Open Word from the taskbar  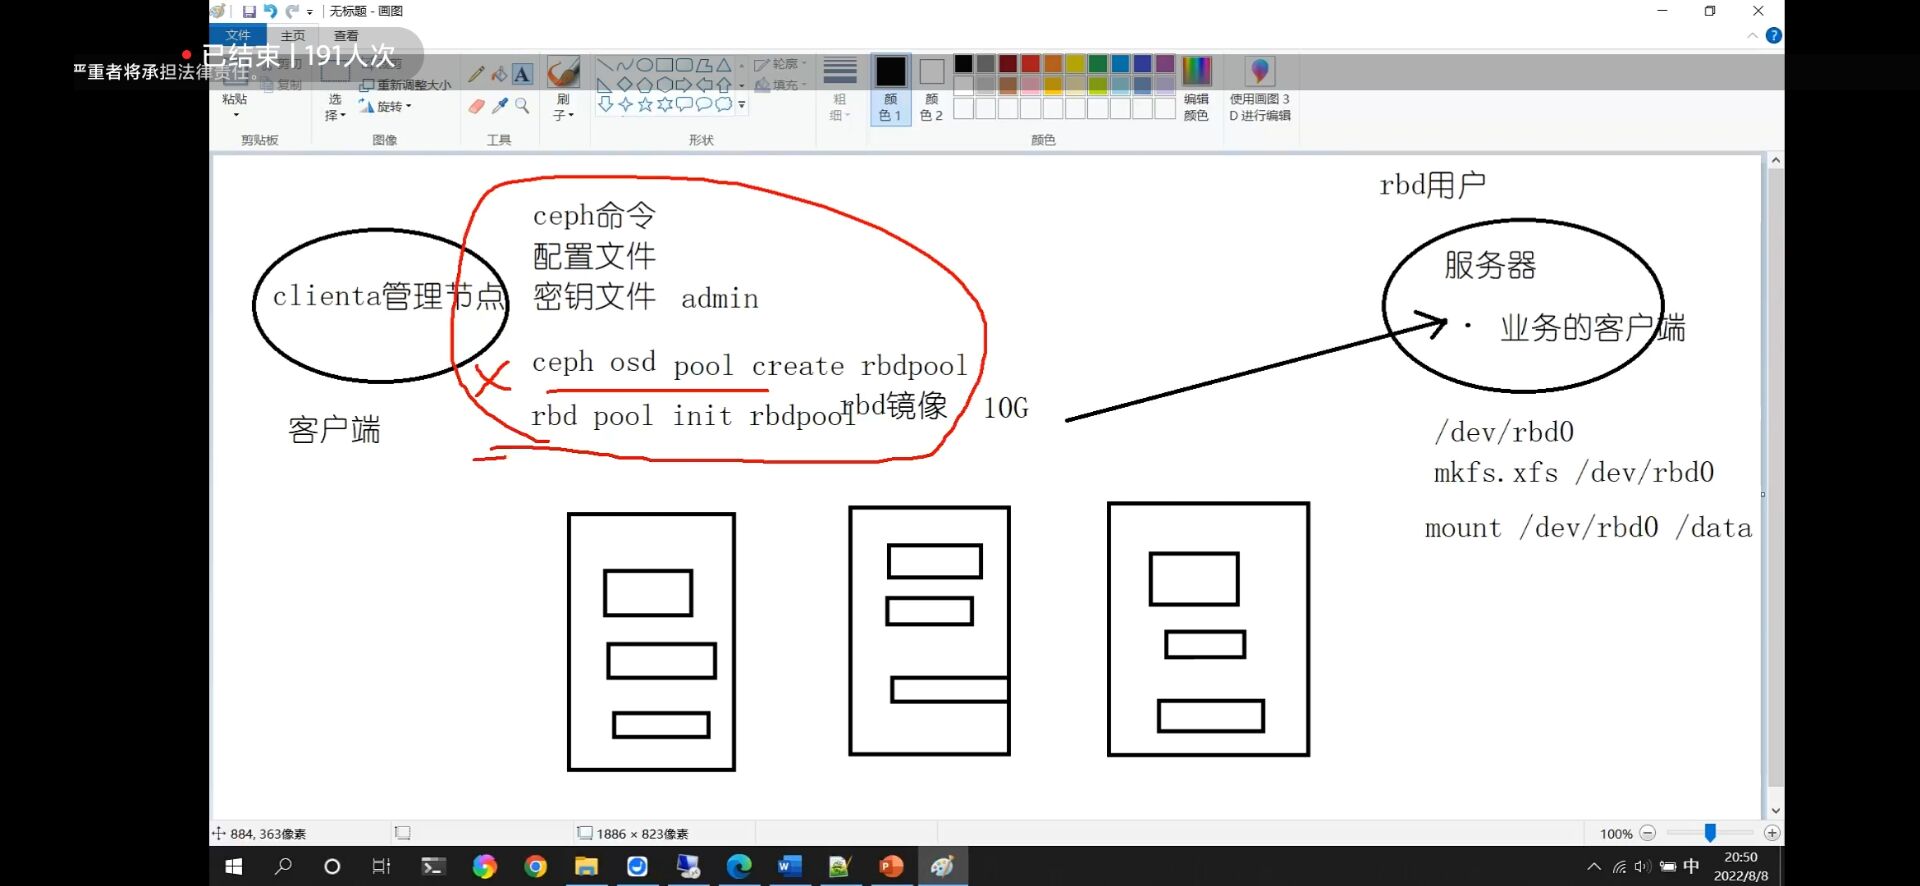pos(790,866)
